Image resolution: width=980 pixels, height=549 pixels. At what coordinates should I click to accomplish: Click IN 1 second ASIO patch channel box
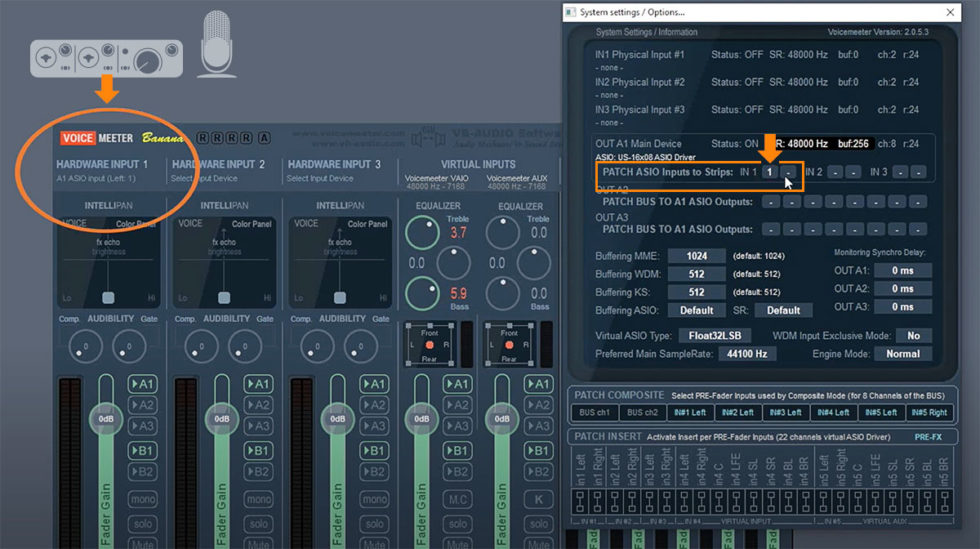(789, 172)
